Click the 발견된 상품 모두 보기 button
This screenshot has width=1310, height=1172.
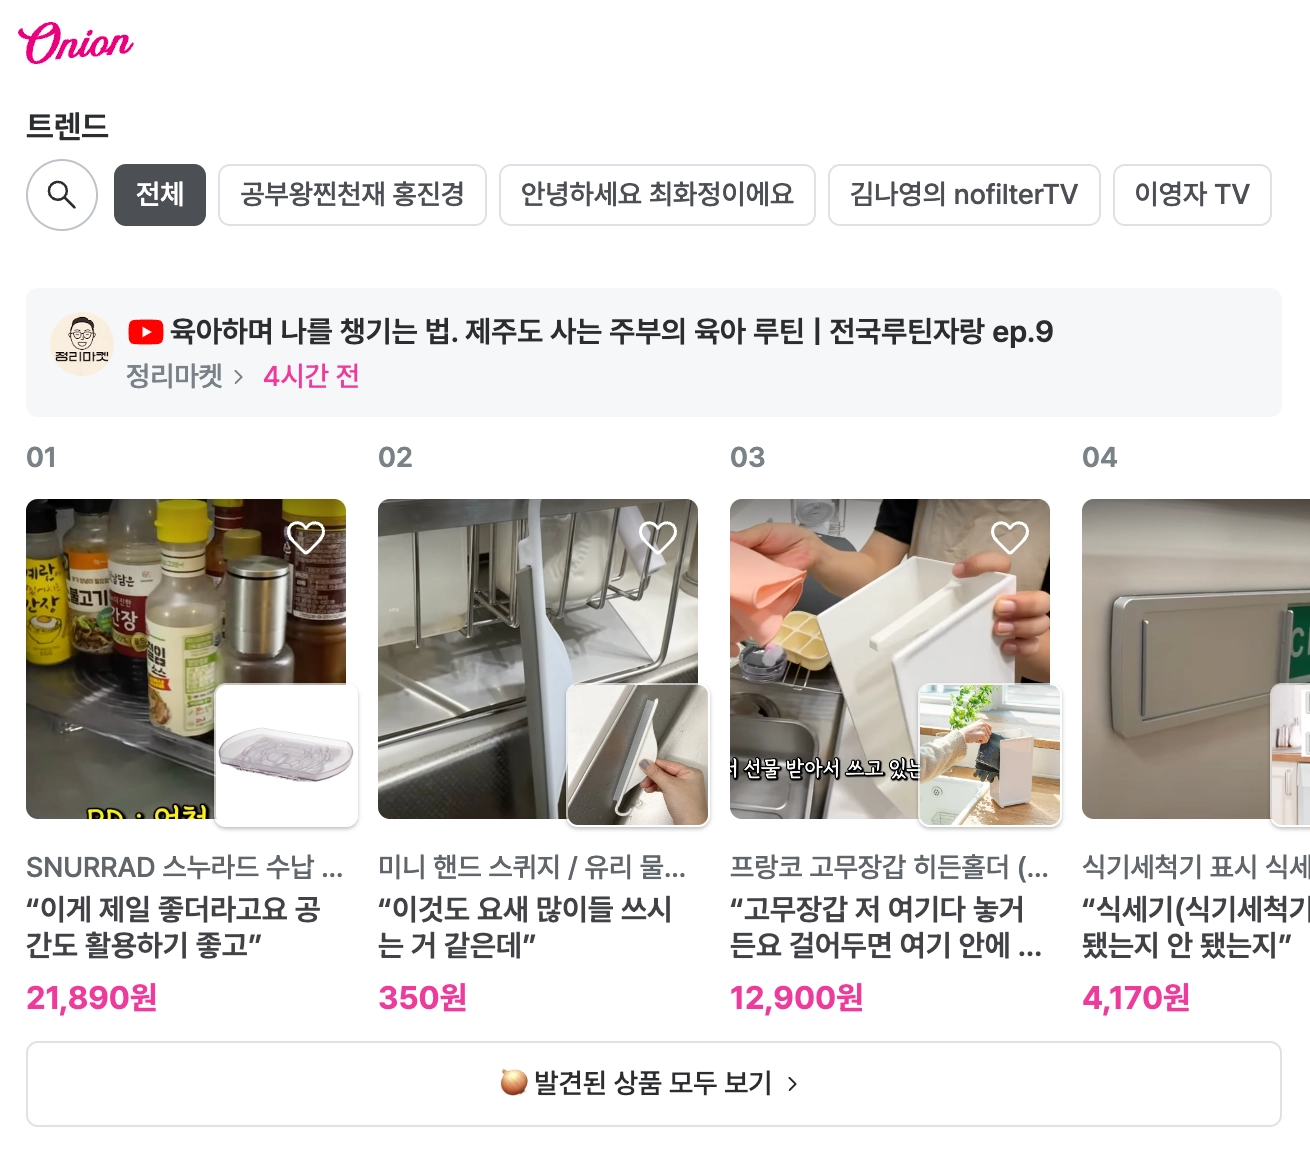pos(653,1084)
